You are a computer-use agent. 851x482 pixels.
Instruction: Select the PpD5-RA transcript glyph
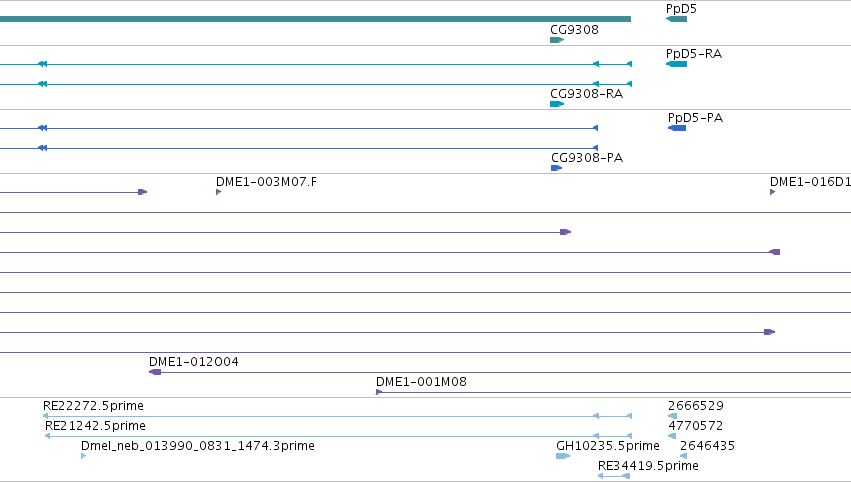click(x=676, y=64)
